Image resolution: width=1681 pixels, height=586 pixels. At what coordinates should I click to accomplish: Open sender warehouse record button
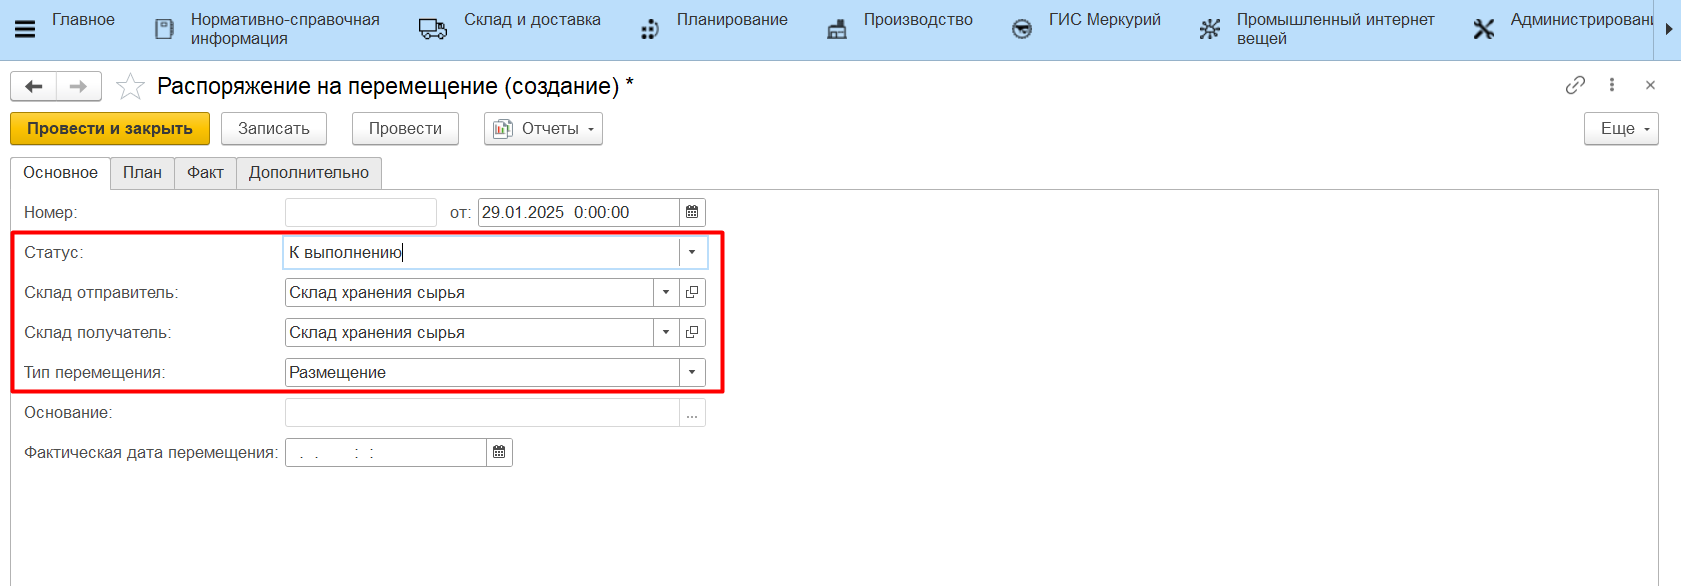692,292
